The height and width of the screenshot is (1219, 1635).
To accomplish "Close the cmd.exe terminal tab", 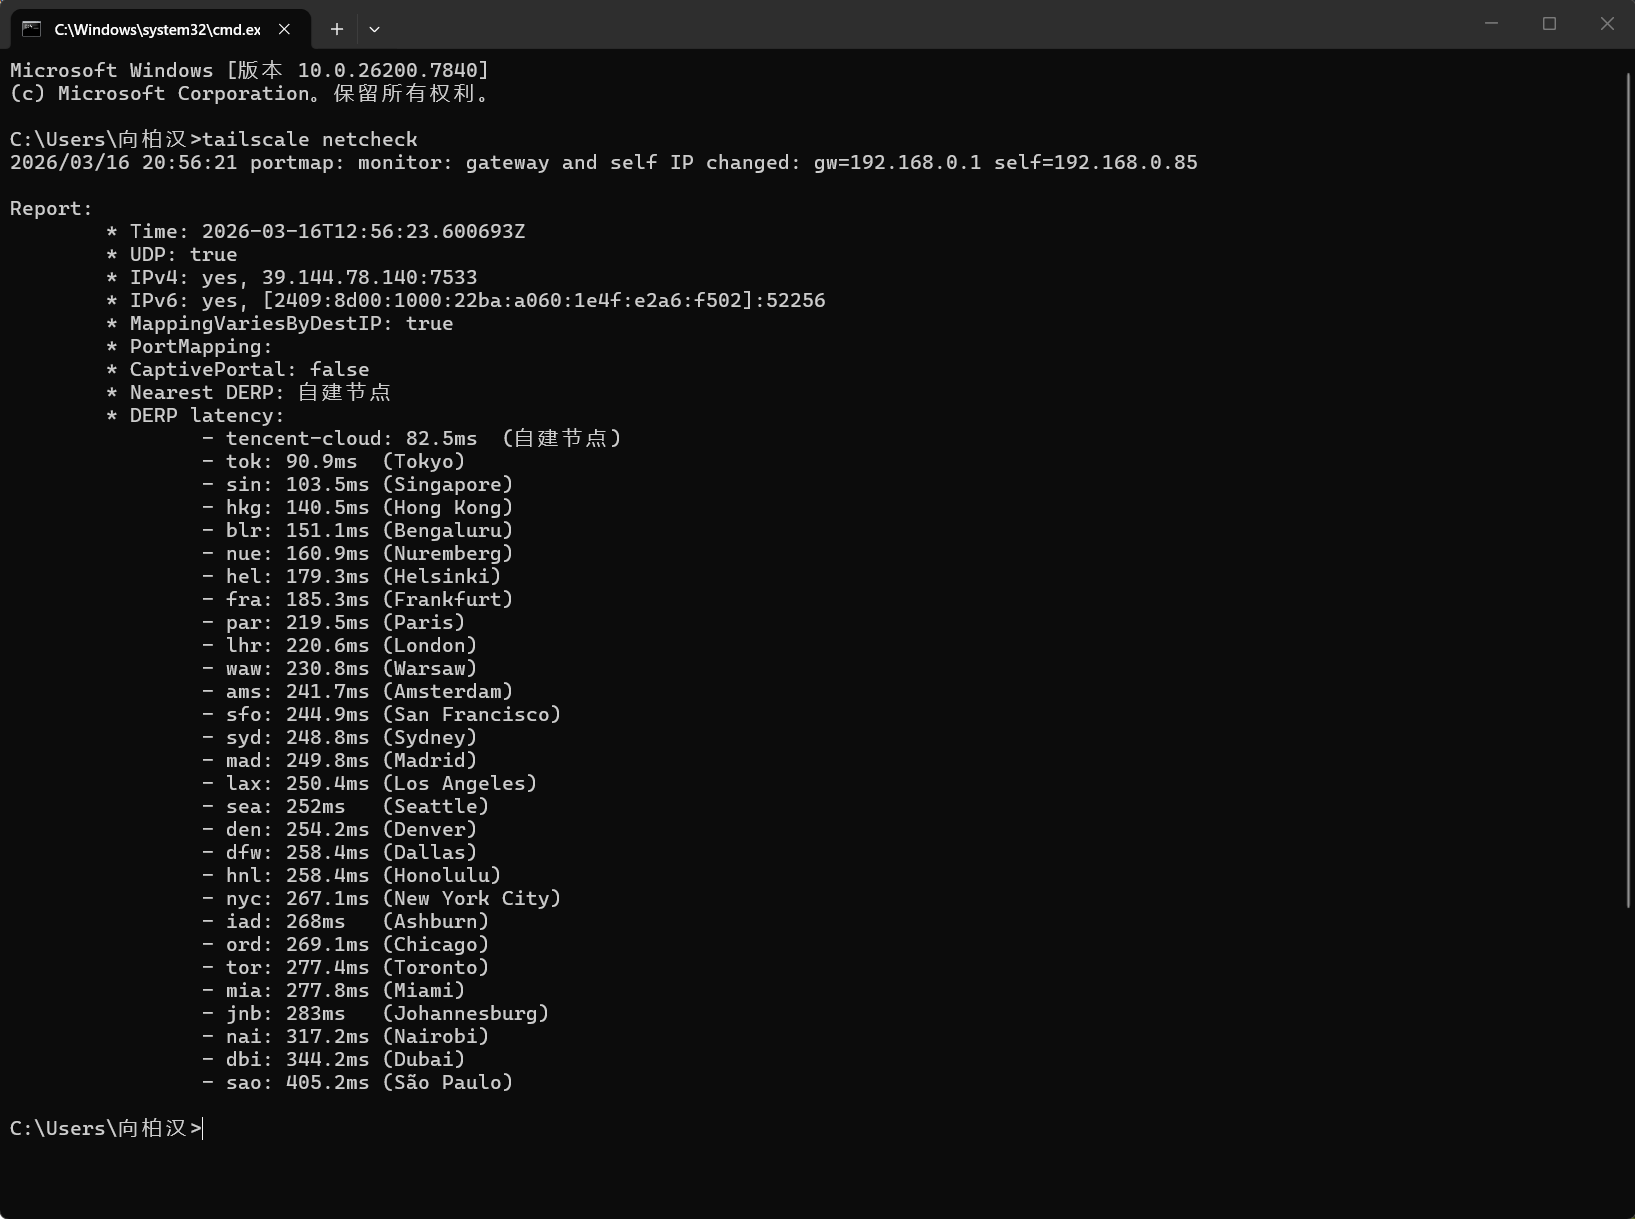I will coord(284,29).
